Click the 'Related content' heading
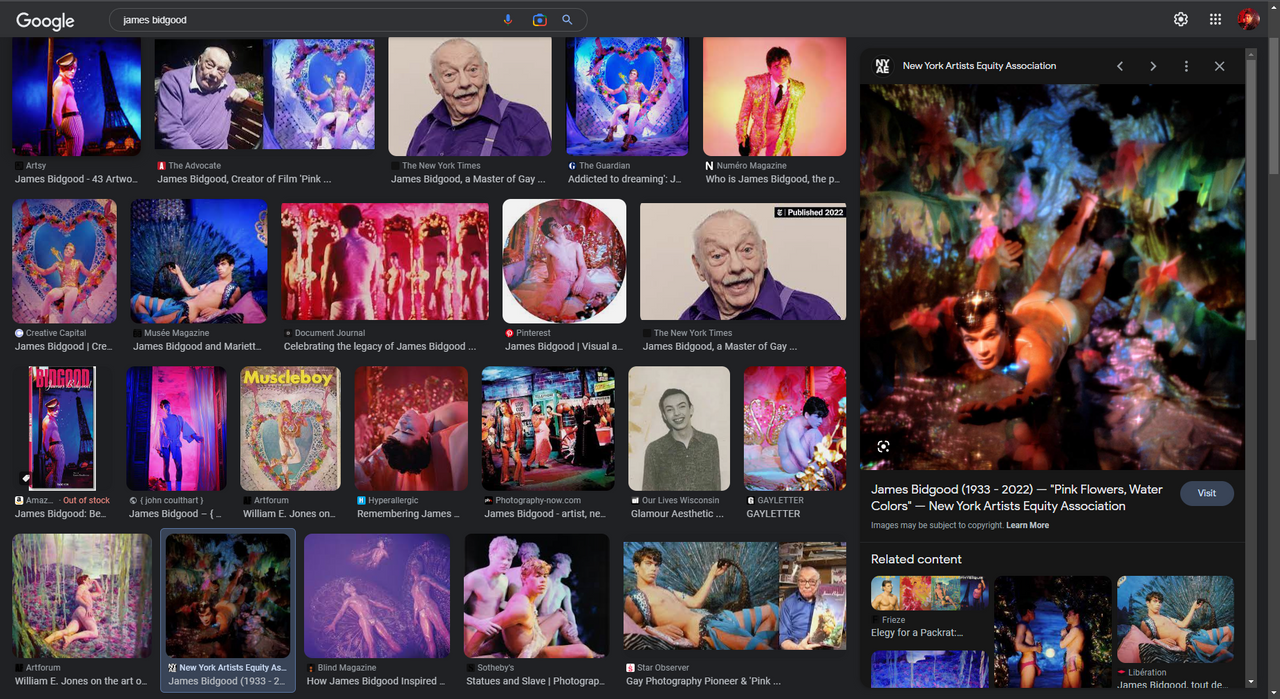The height and width of the screenshot is (699, 1280). click(x=916, y=559)
